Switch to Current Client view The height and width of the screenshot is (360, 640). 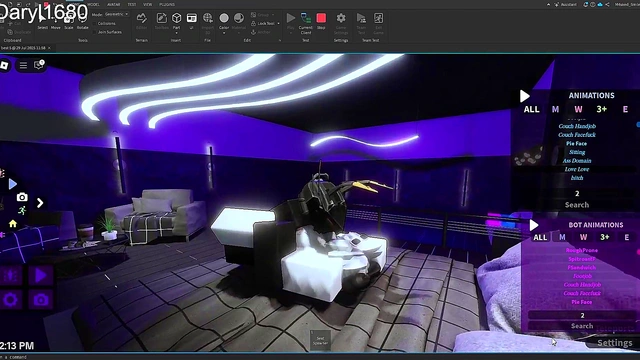(x=306, y=23)
